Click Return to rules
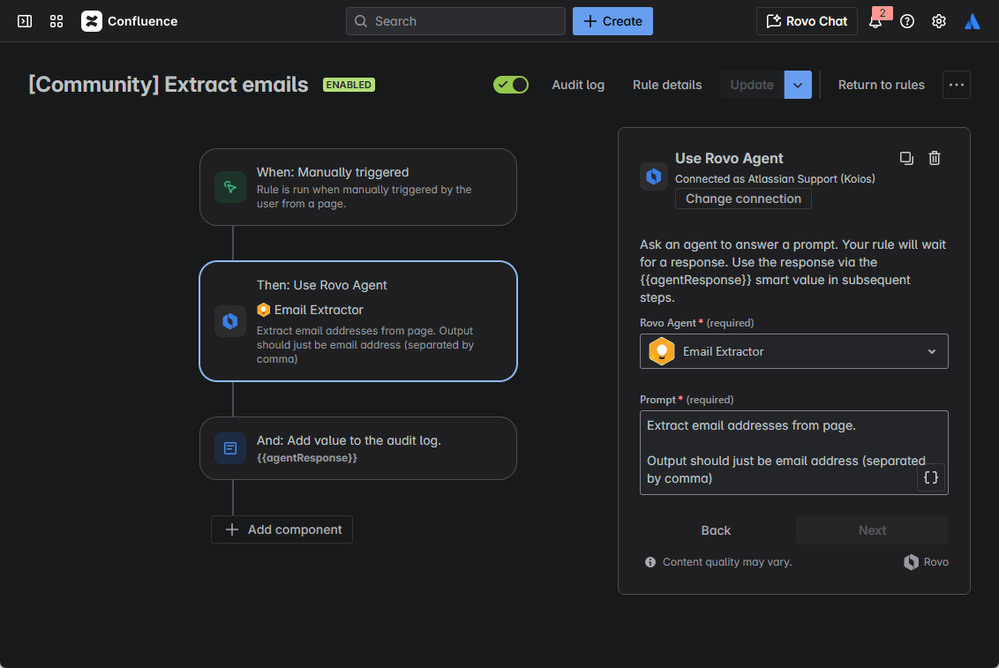Image resolution: width=999 pixels, height=668 pixels. (881, 85)
